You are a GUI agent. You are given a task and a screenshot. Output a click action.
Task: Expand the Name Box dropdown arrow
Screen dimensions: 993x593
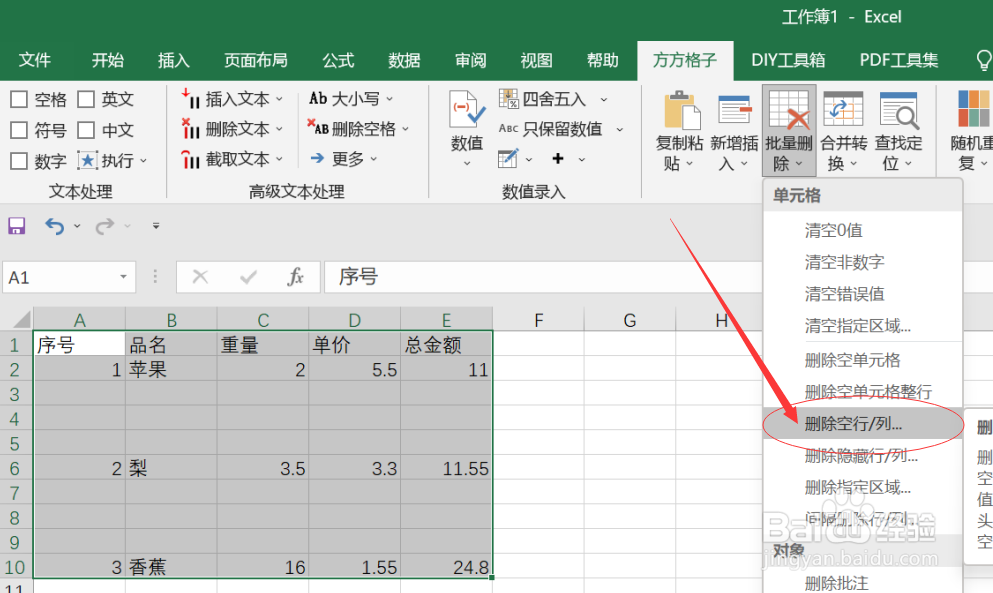[124, 277]
